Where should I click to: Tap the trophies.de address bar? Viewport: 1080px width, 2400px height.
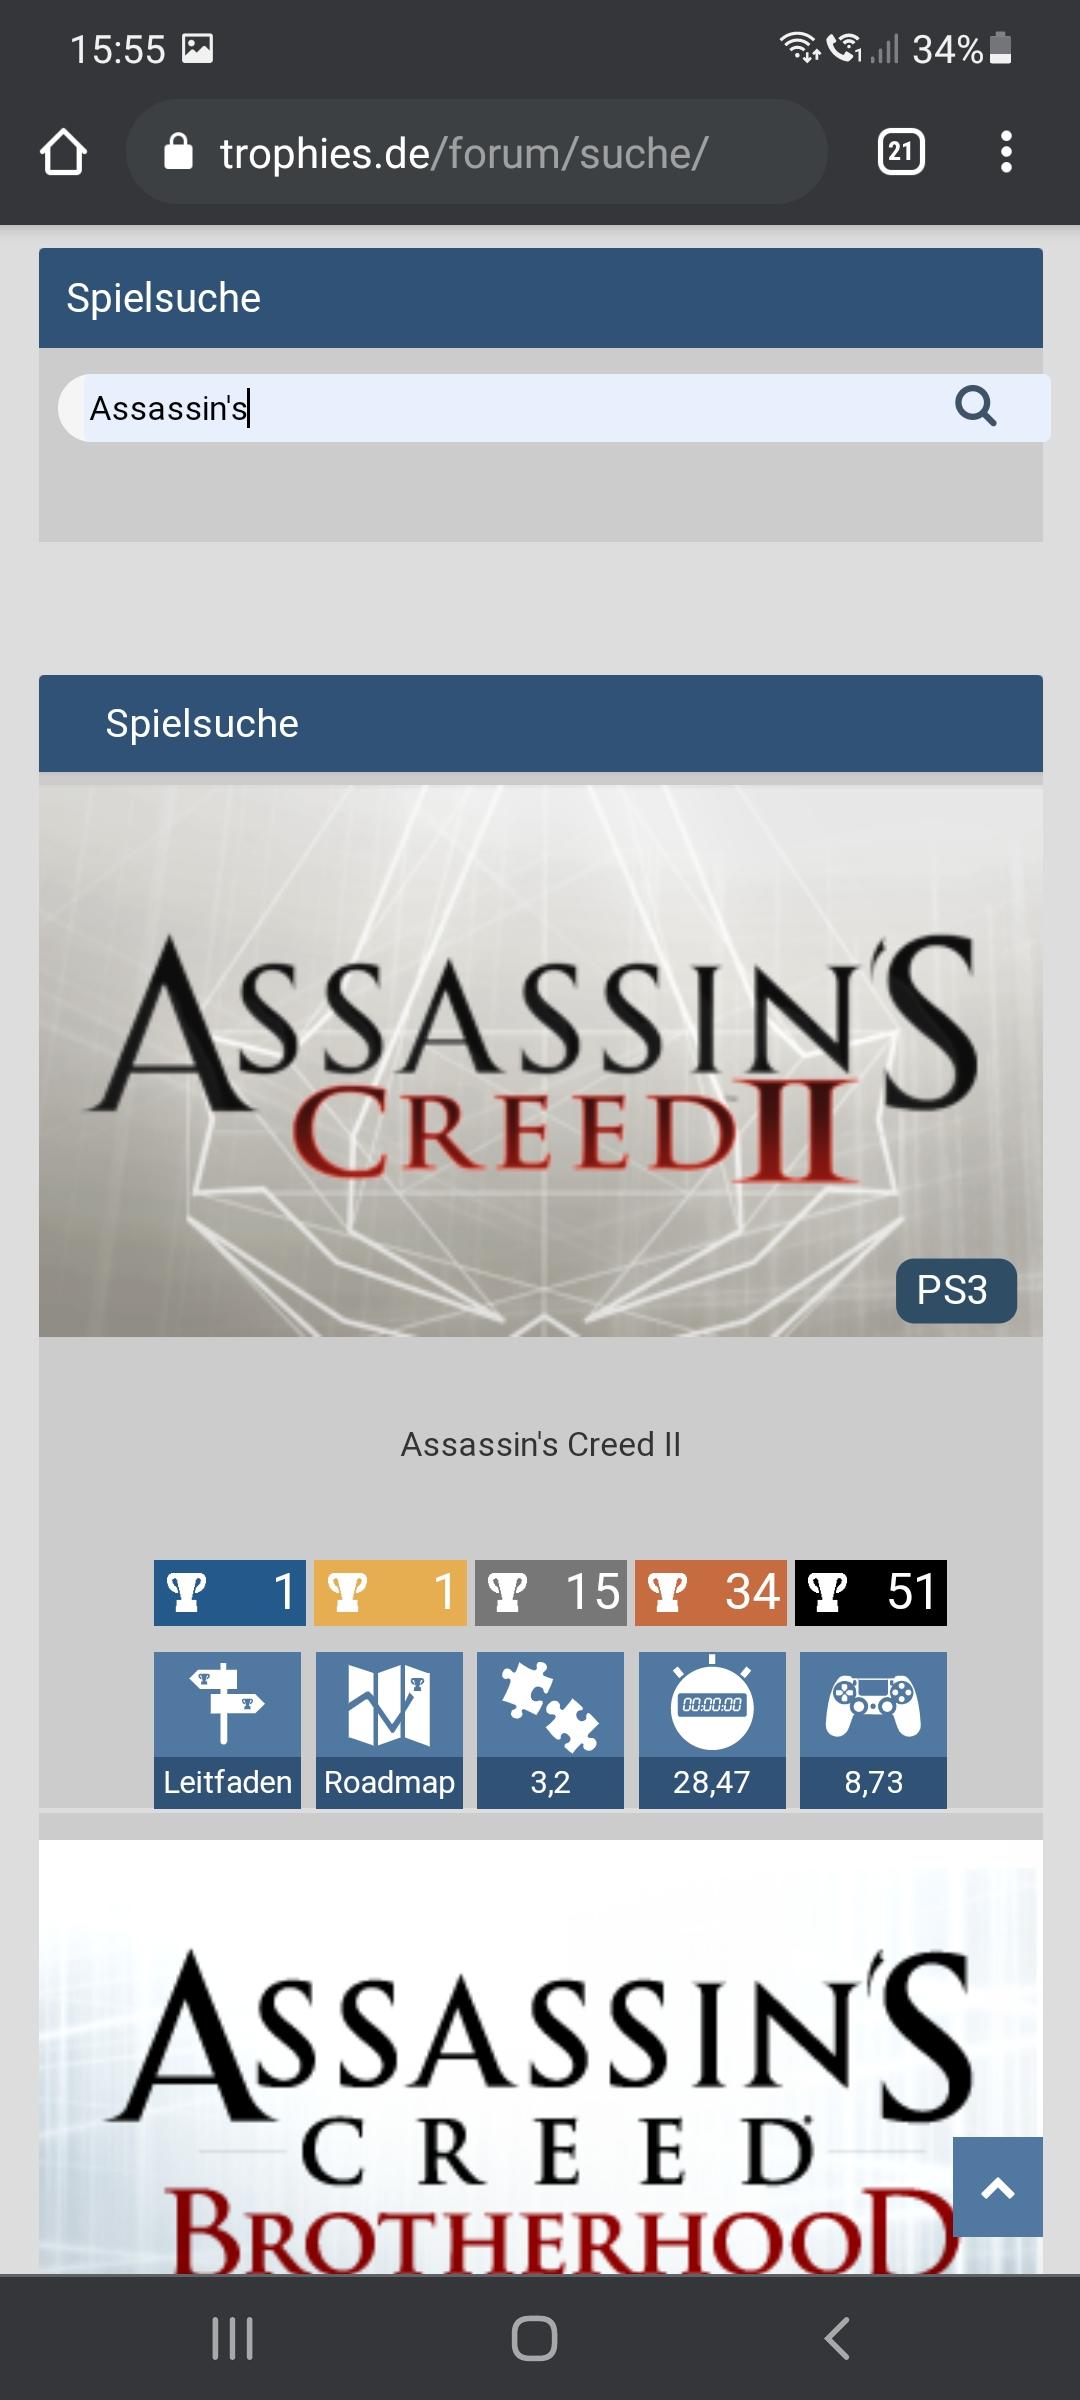point(477,152)
